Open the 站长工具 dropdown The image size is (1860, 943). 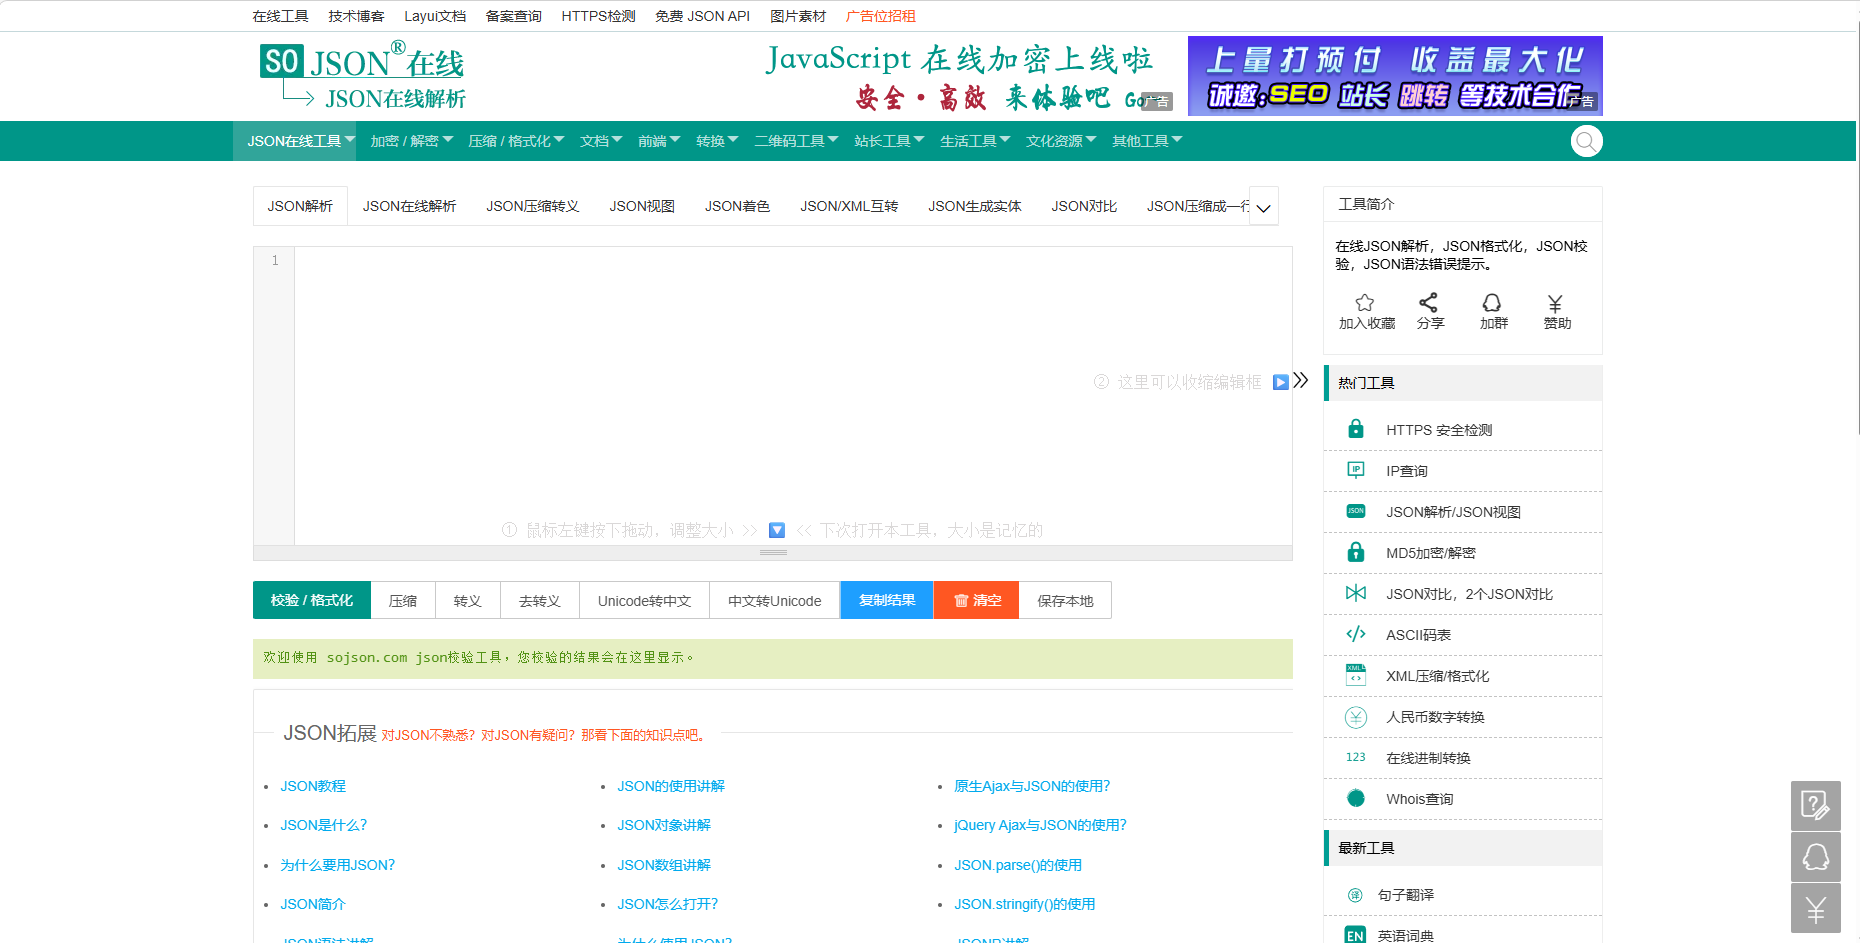[888, 141]
